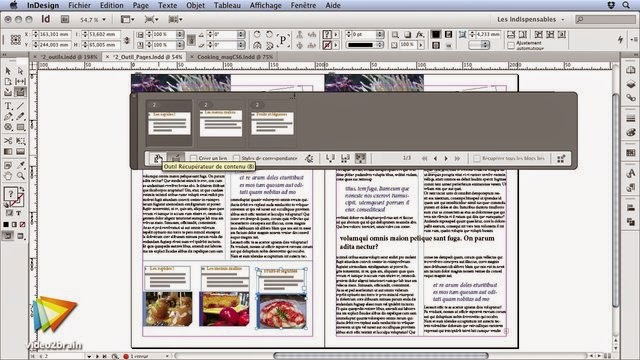Enable the Créer un lien checkbox
Screen dimensions: 640x360
[x=193, y=158]
